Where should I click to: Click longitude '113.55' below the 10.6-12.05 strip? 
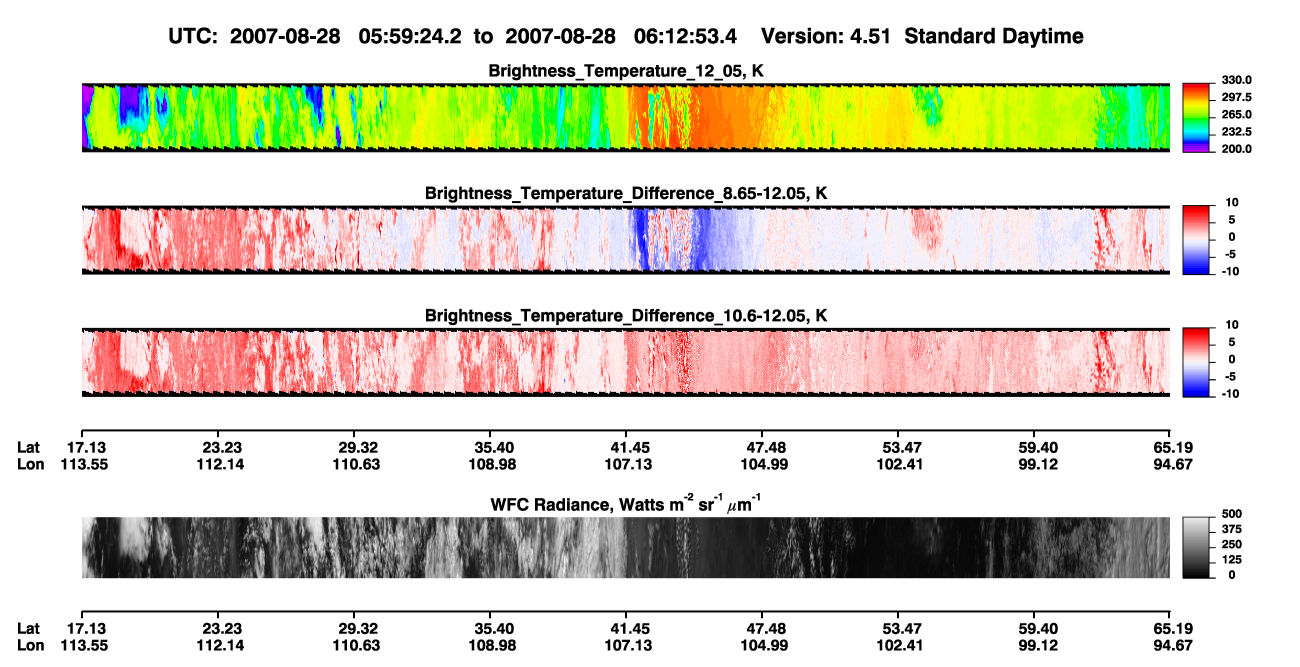pos(82,464)
